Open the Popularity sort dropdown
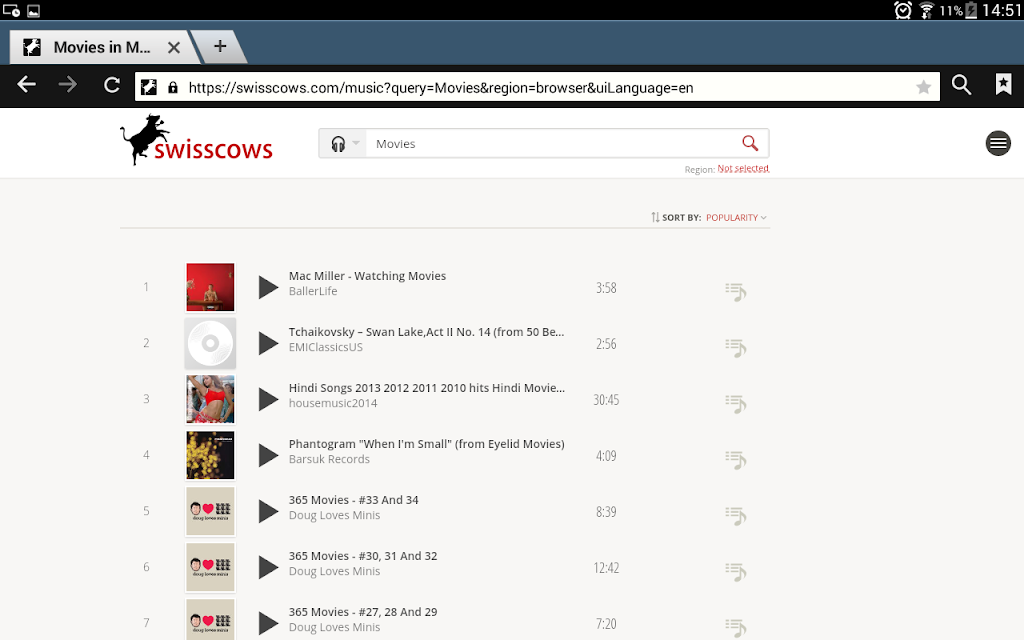The width and height of the screenshot is (1024, 640). (x=736, y=217)
